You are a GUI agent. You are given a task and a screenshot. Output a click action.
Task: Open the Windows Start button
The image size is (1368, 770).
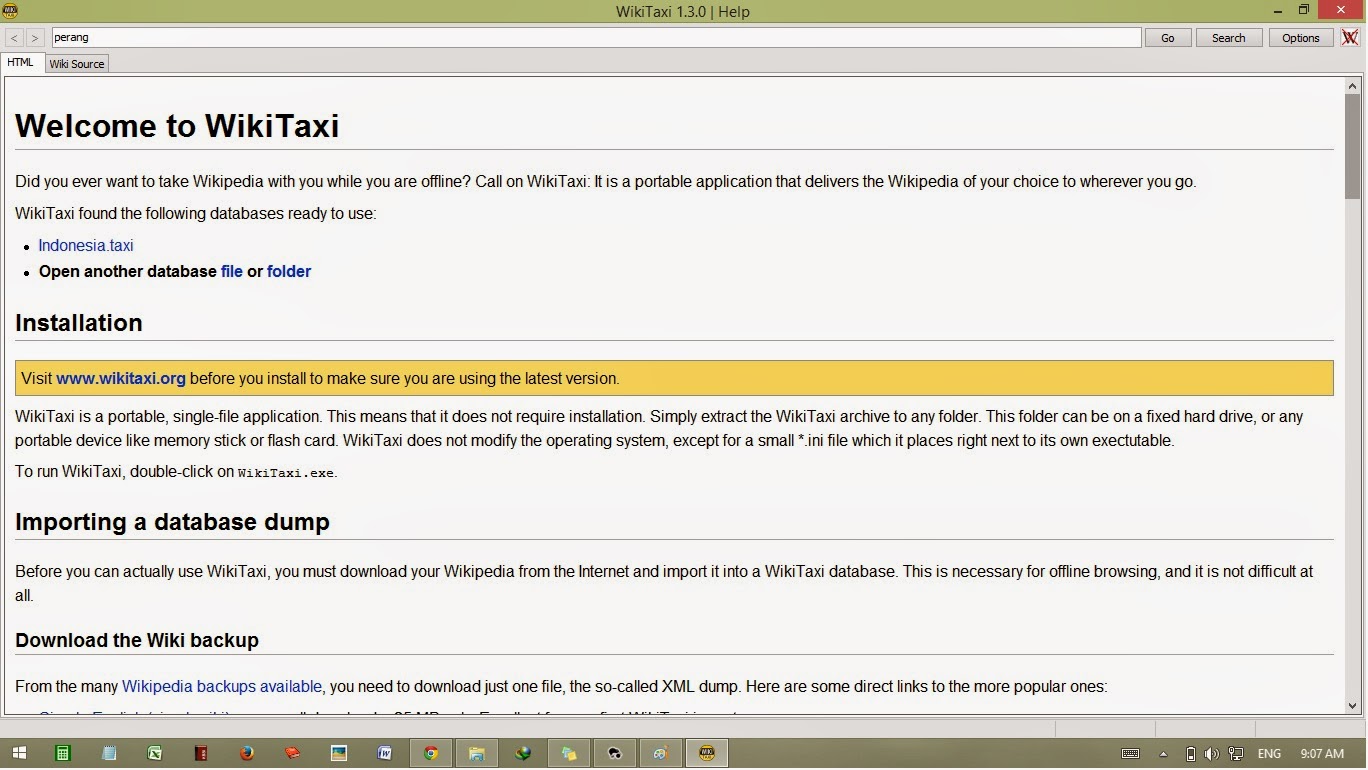click(19, 753)
